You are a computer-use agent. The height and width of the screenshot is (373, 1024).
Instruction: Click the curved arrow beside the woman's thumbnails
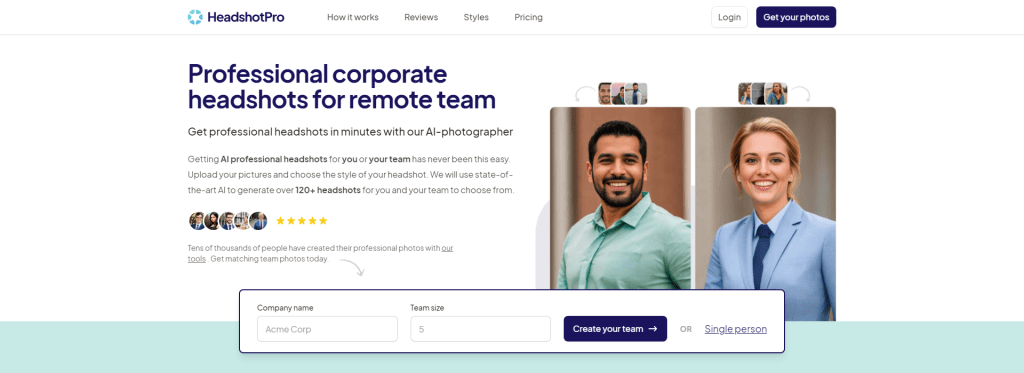(x=800, y=94)
